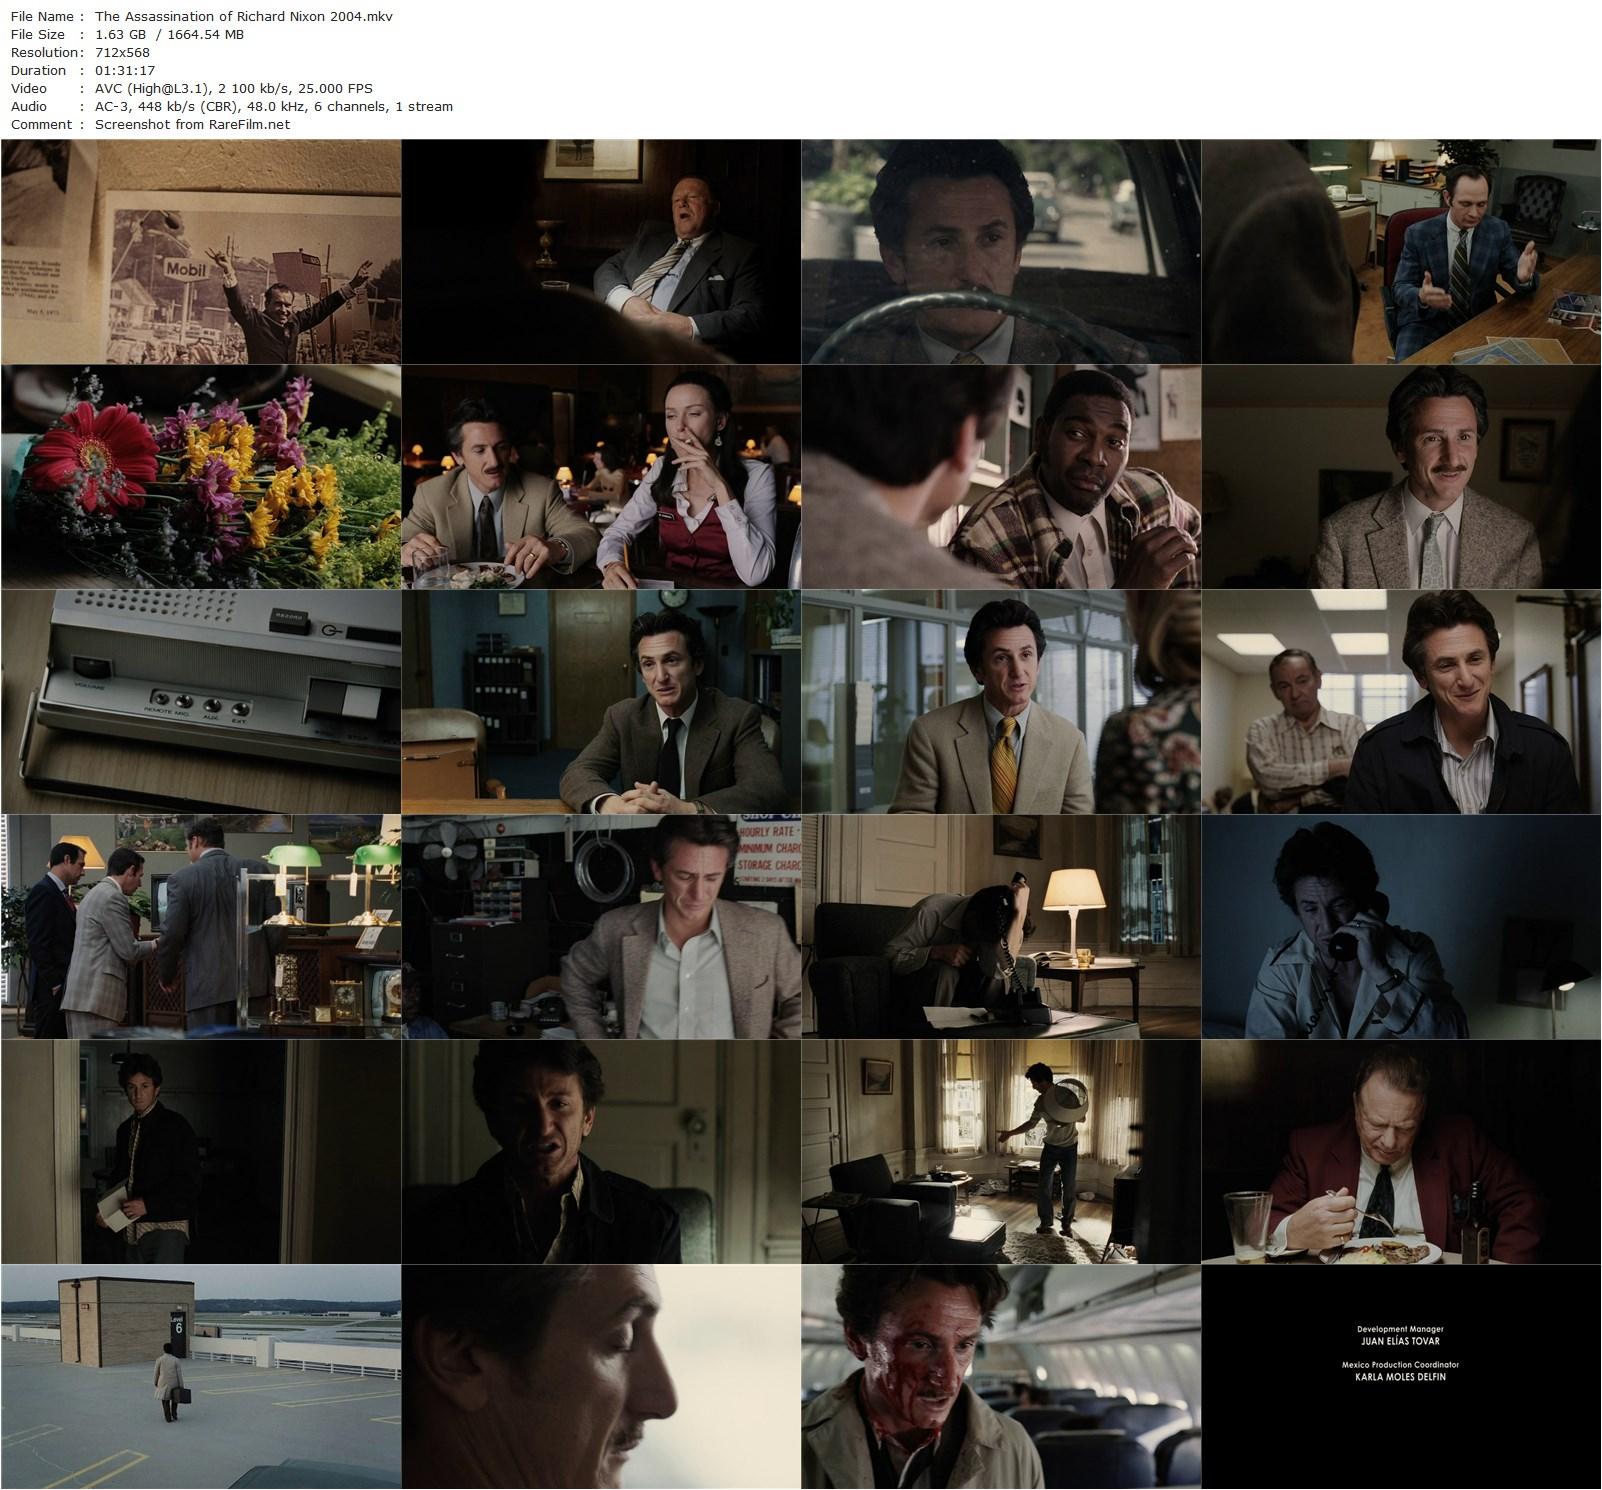Screen dimensions: 1602x1490
Task: Click the Mobil newspaper clipping thumbnail
Action: coord(201,252)
